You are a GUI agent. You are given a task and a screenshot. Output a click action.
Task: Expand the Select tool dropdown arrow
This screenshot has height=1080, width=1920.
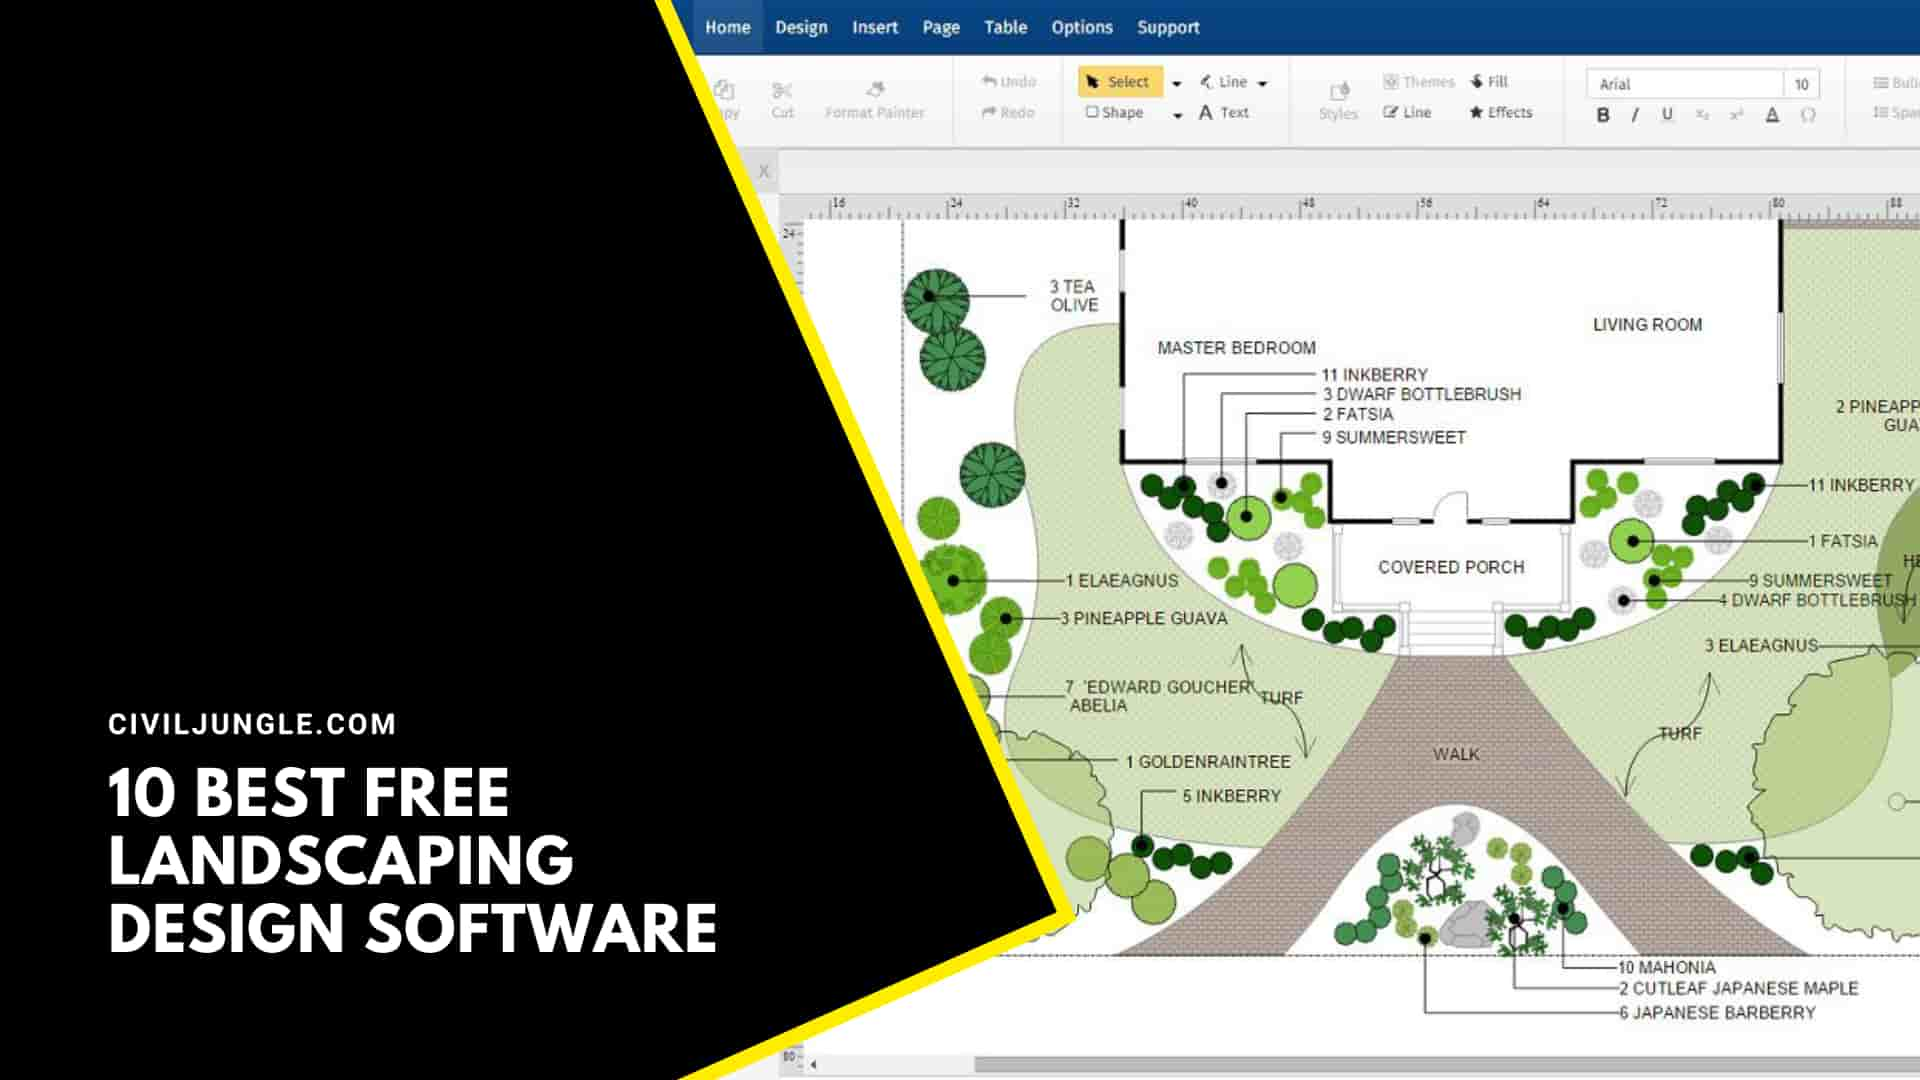click(1177, 83)
